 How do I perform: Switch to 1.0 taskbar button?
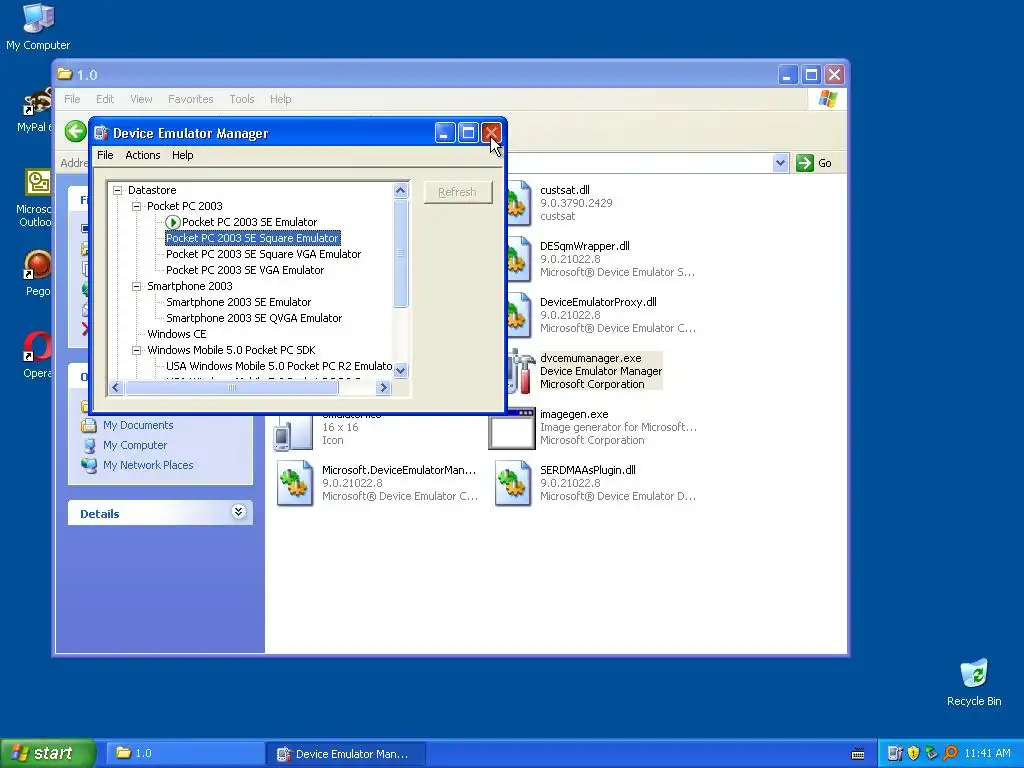183,753
